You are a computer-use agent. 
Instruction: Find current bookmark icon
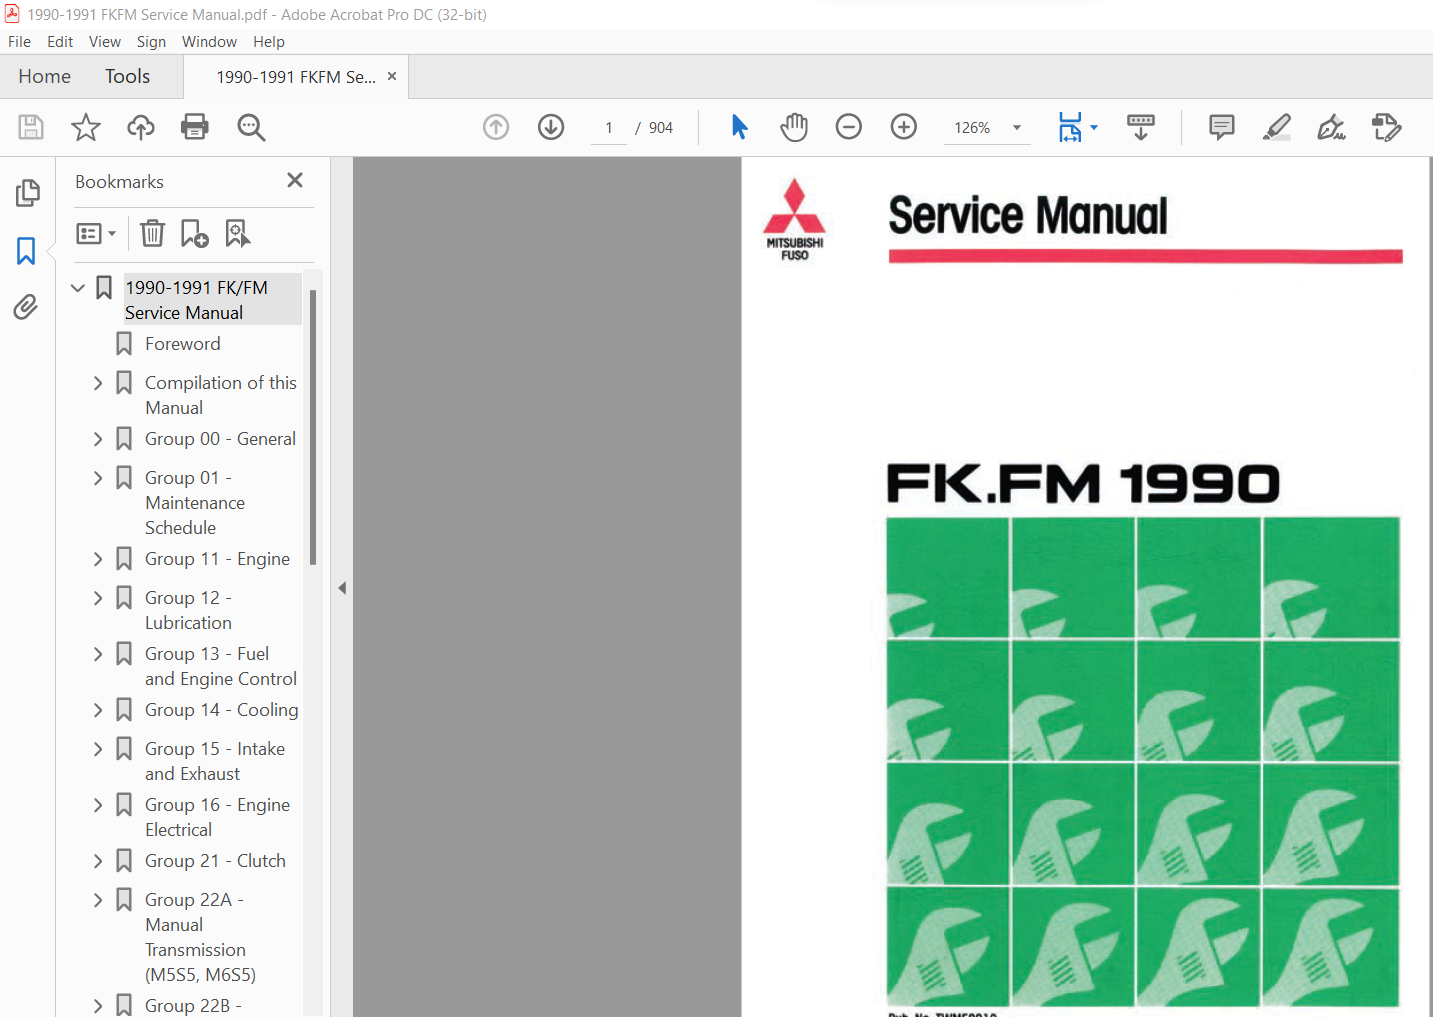tap(238, 233)
